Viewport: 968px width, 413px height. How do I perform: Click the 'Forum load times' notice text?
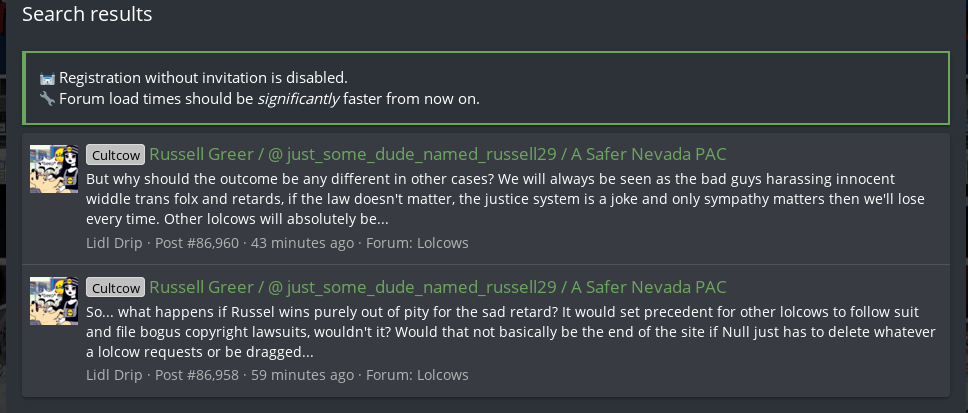pyautogui.click(x=269, y=98)
